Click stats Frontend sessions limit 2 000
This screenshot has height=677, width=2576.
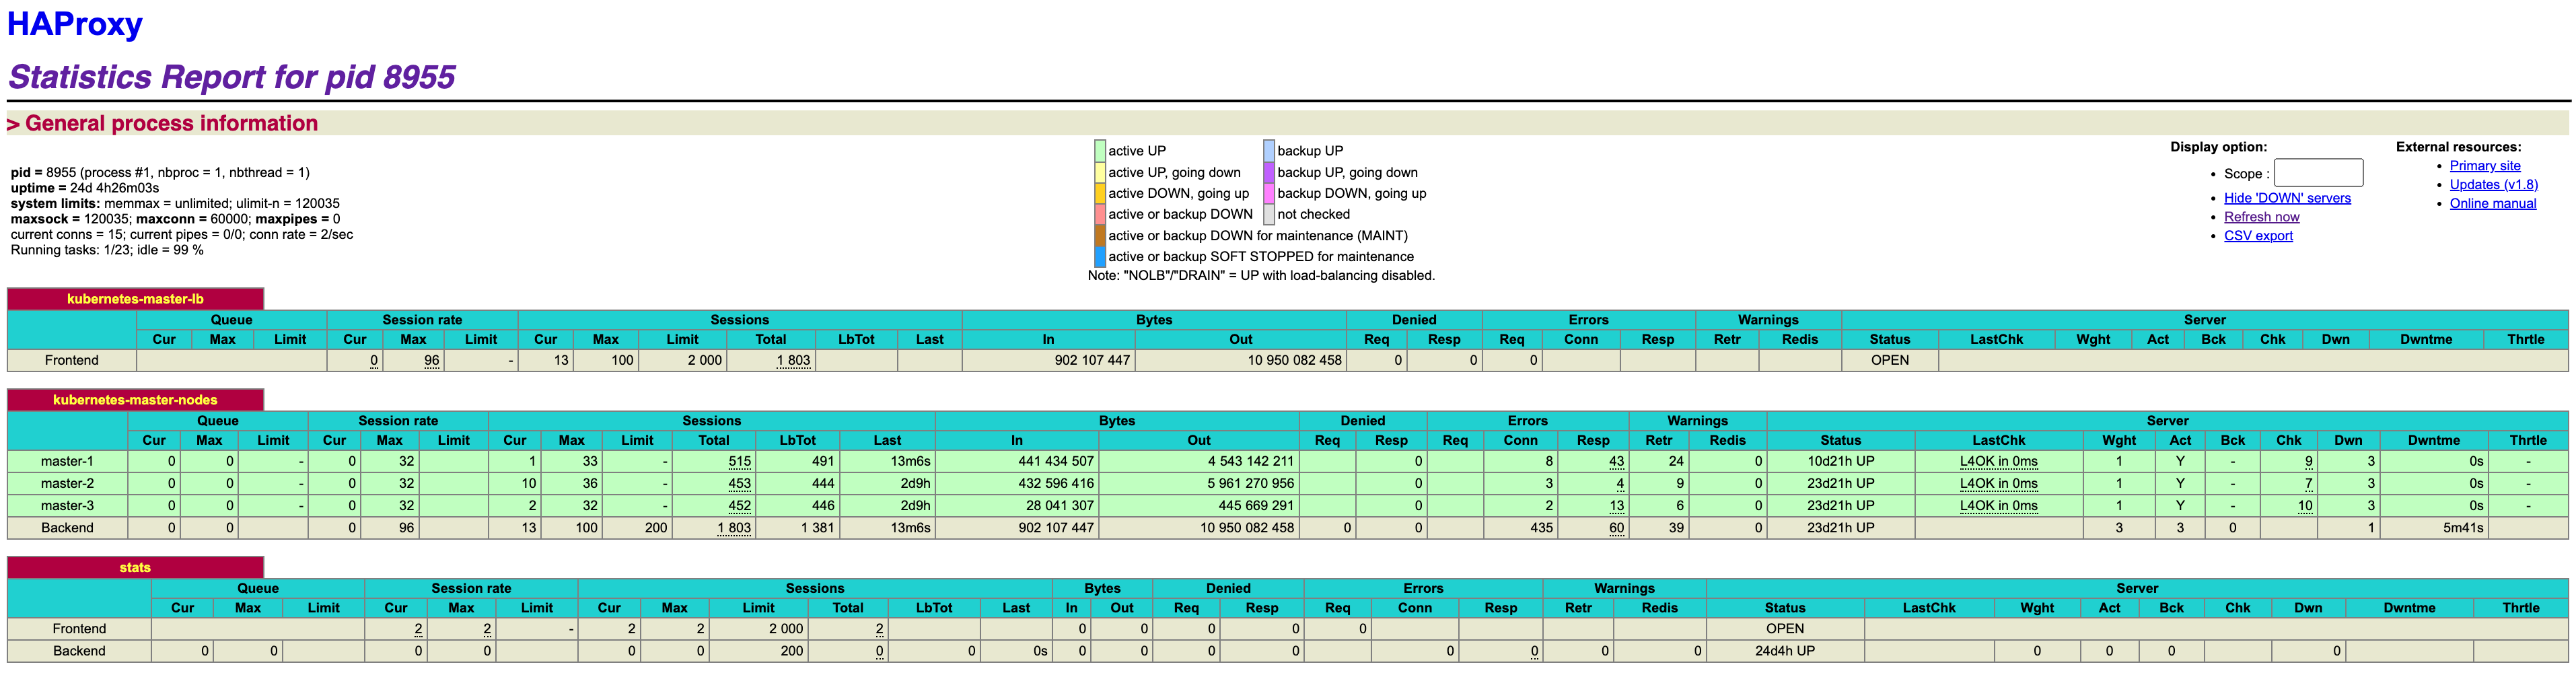point(785,629)
